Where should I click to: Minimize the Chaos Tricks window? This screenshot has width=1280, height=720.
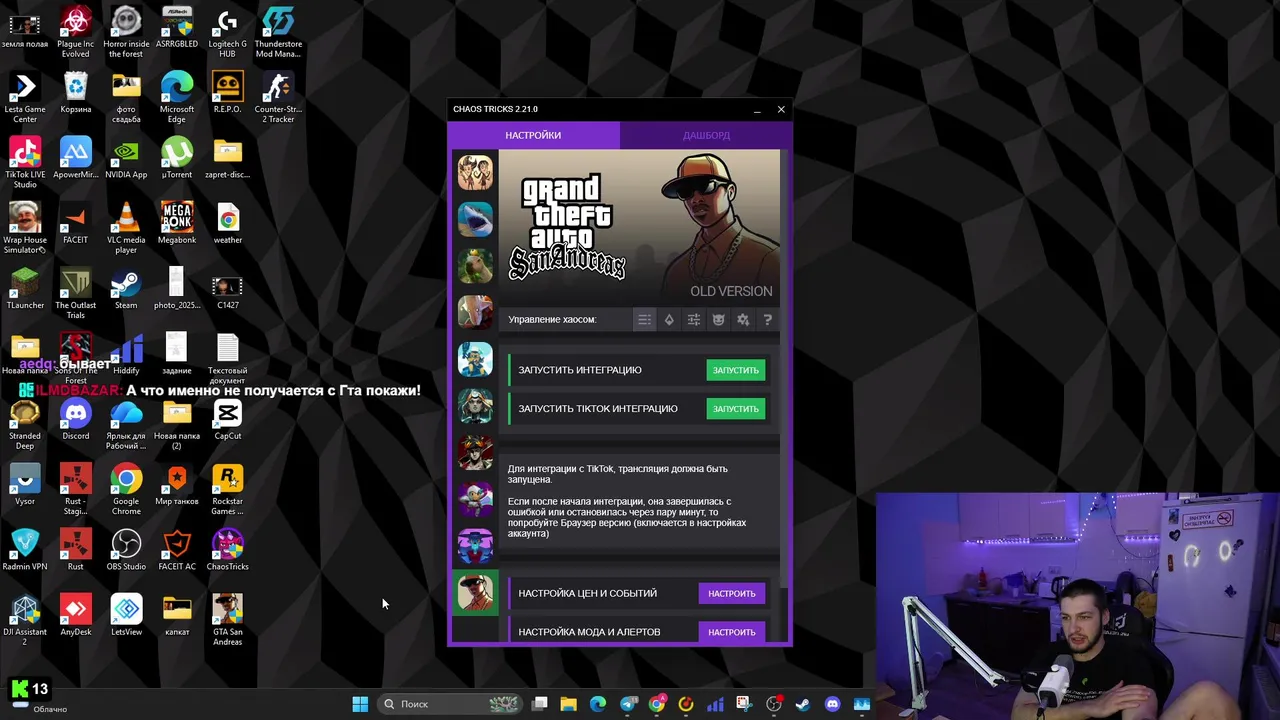757,109
